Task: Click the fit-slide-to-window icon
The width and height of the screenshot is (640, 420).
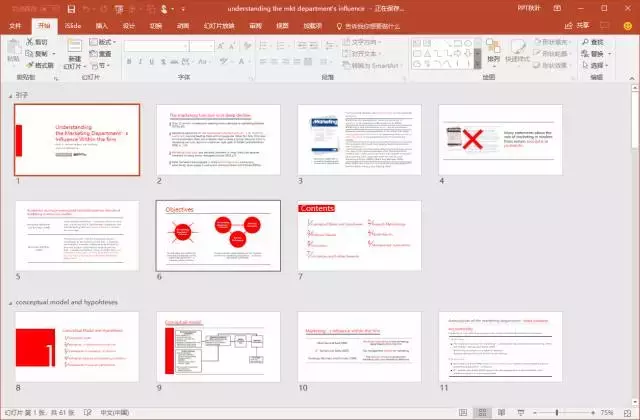Action: click(627, 413)
